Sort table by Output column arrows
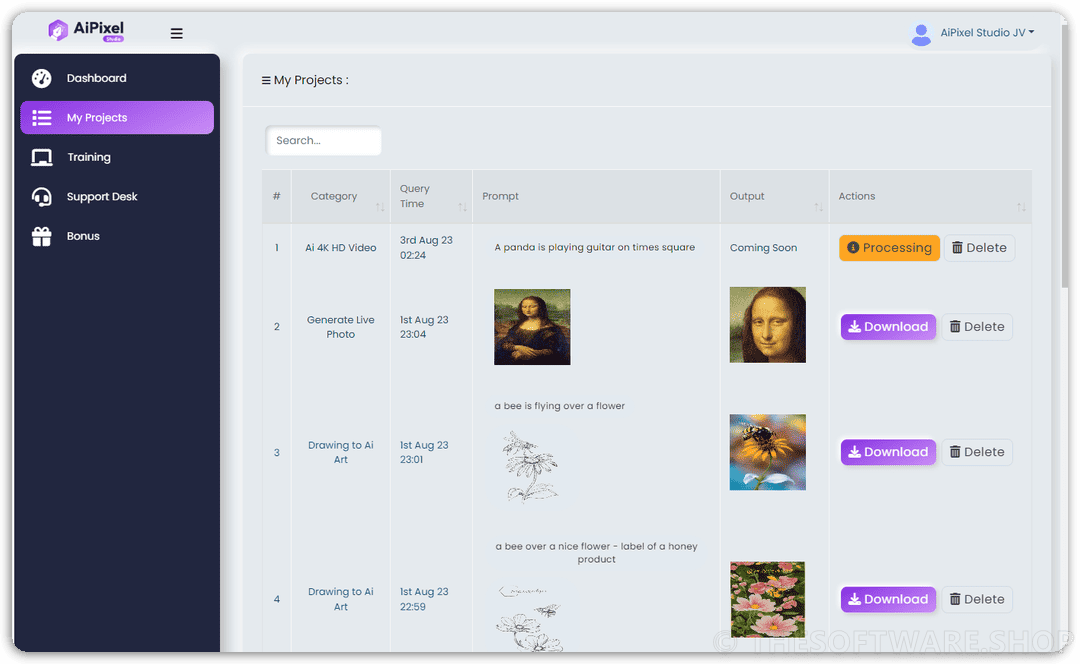Viewport: 1080px width, 664px height. click(818, 207)
